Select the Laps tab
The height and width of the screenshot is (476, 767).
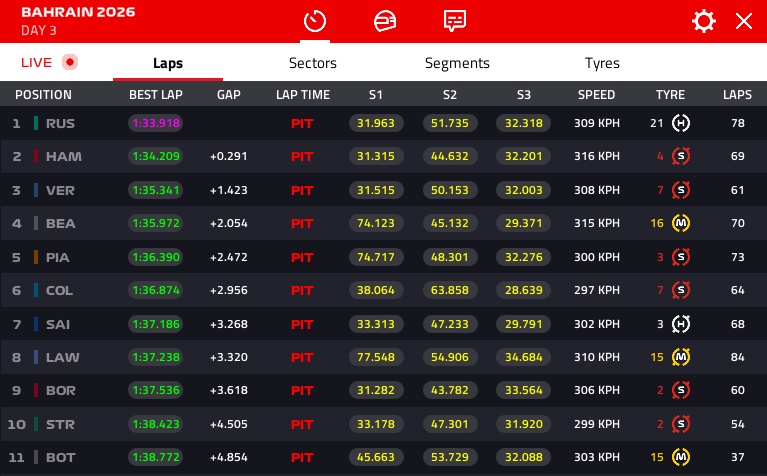(168, 63)
